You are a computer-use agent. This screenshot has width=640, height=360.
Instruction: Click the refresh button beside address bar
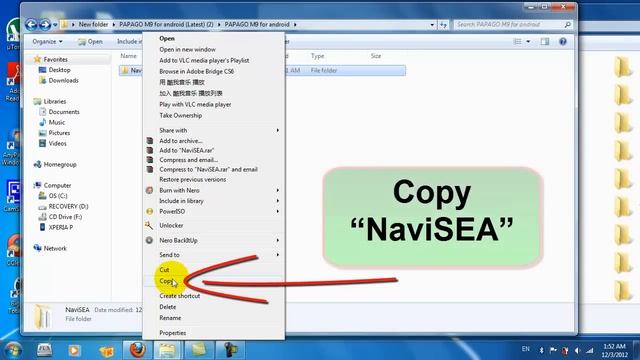pyautogui.click(x=443, y=25)
